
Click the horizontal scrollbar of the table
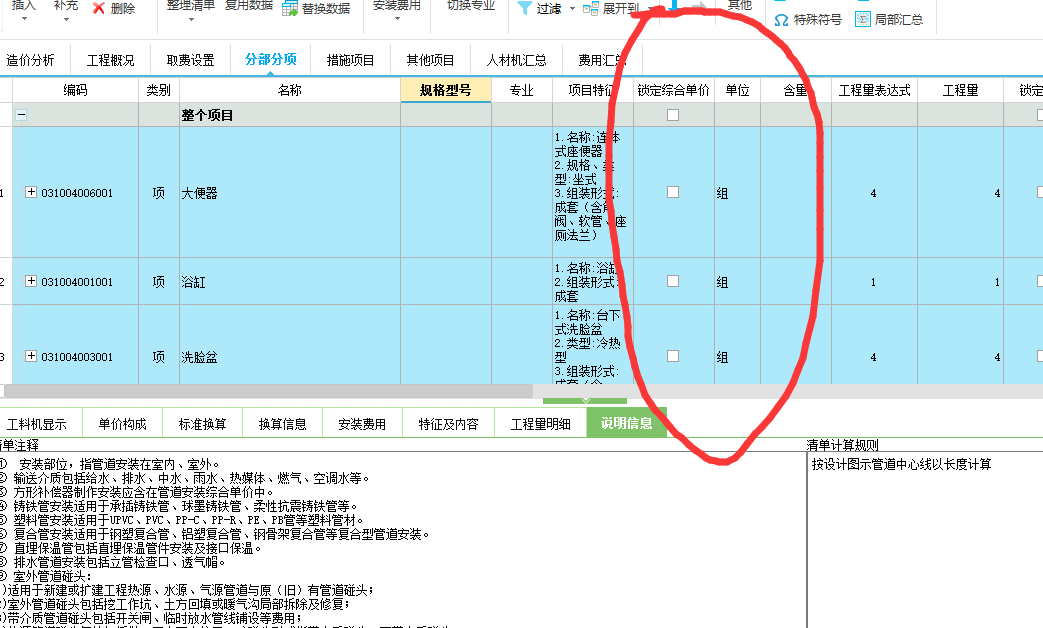(x=268, y=391)
